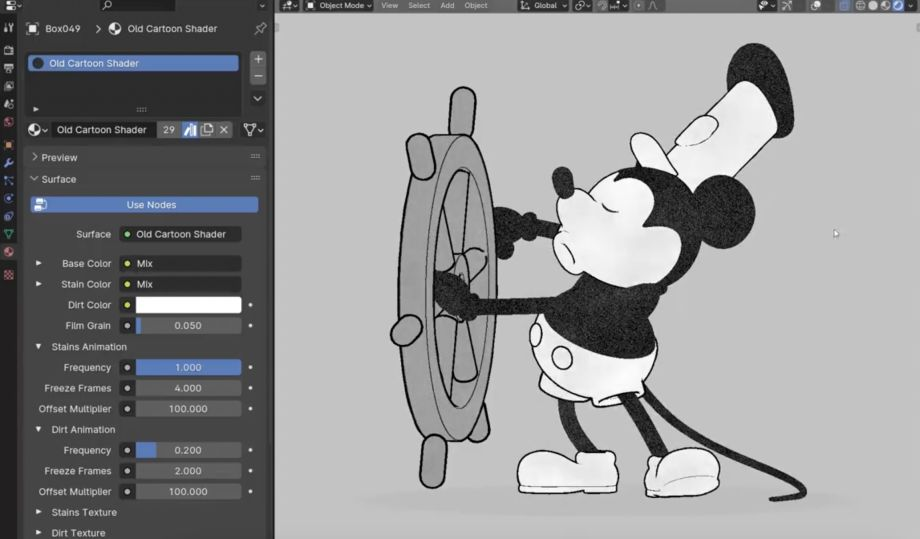Open the Scene properties tab
This screenshot has width=920, height=539.
[9, 104]
